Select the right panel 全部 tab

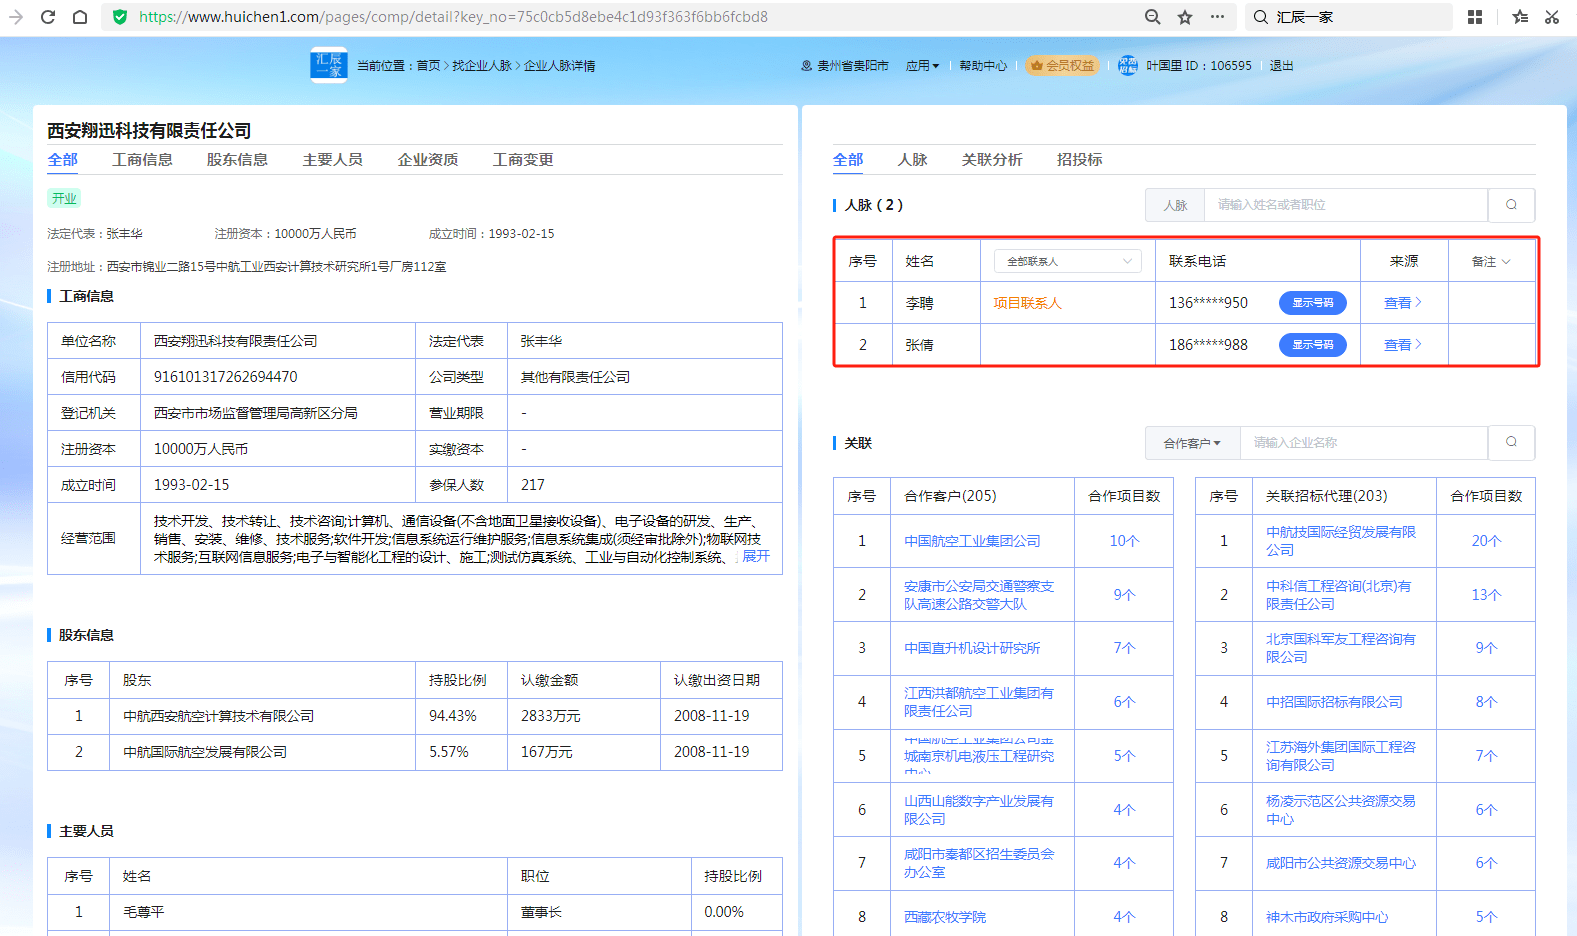click(x=848, y=160)
